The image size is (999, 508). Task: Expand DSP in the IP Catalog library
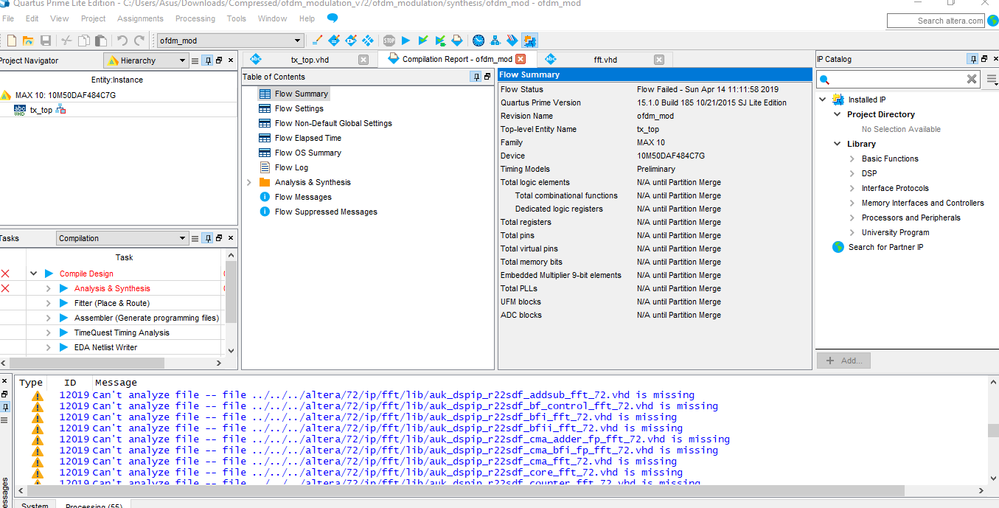(851, 173)
